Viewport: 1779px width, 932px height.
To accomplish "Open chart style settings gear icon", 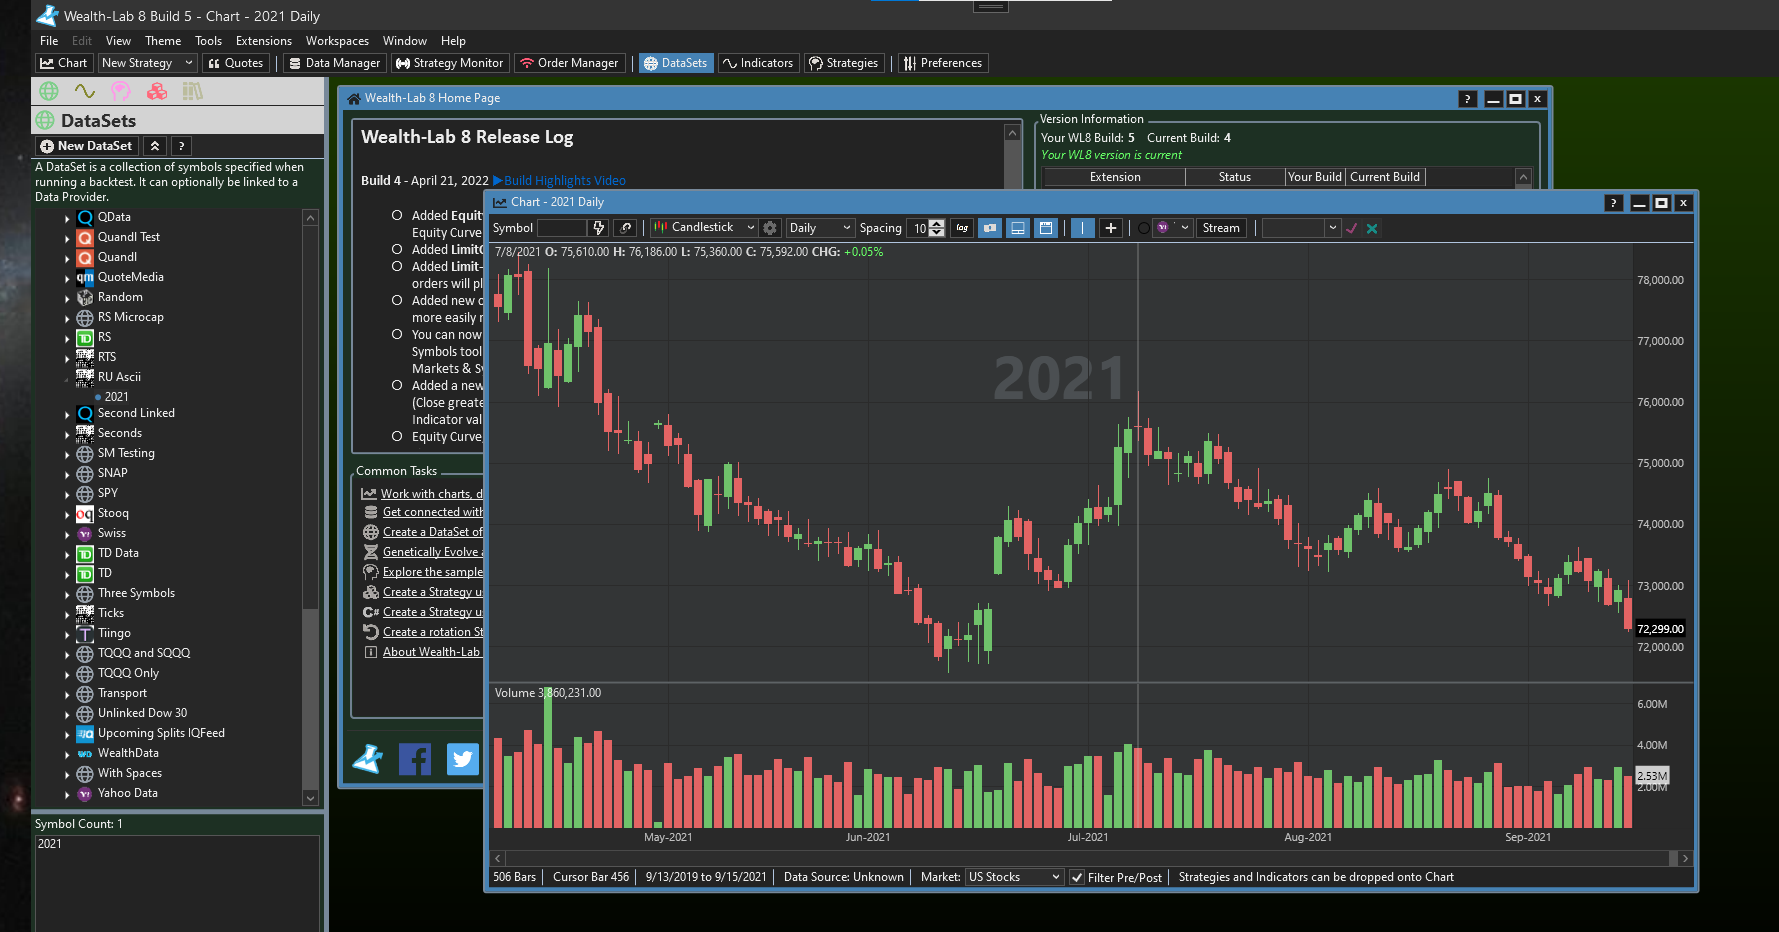I will [x=770, y=228].
